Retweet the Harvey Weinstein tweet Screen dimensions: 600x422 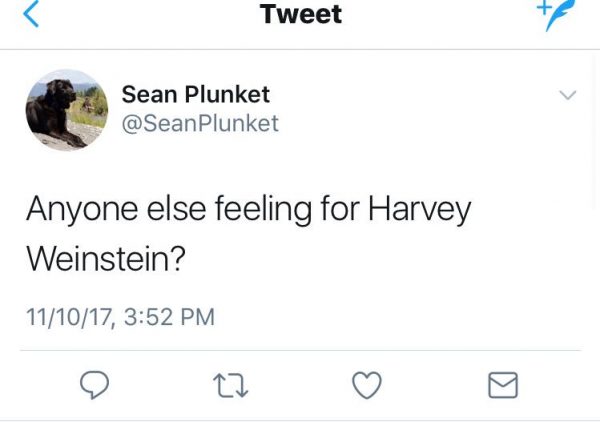point(230,385)
